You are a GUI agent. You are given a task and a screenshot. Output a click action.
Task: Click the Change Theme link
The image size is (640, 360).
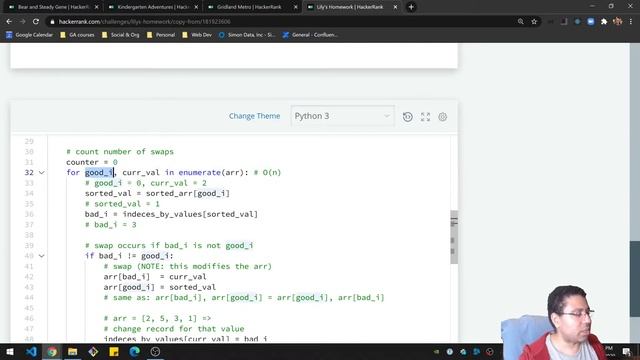coord(254,116)
